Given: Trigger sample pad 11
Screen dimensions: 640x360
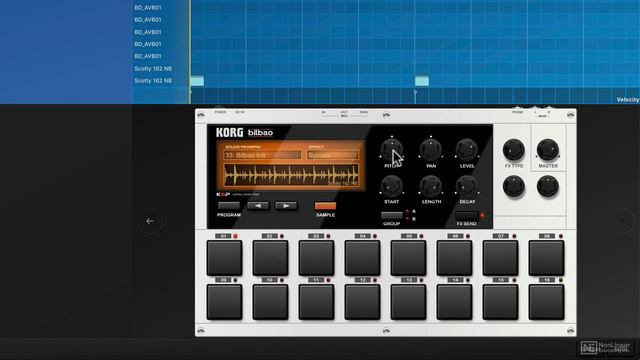Looking at the screenshot, I should pyautogui.click(x=316, y=302).
